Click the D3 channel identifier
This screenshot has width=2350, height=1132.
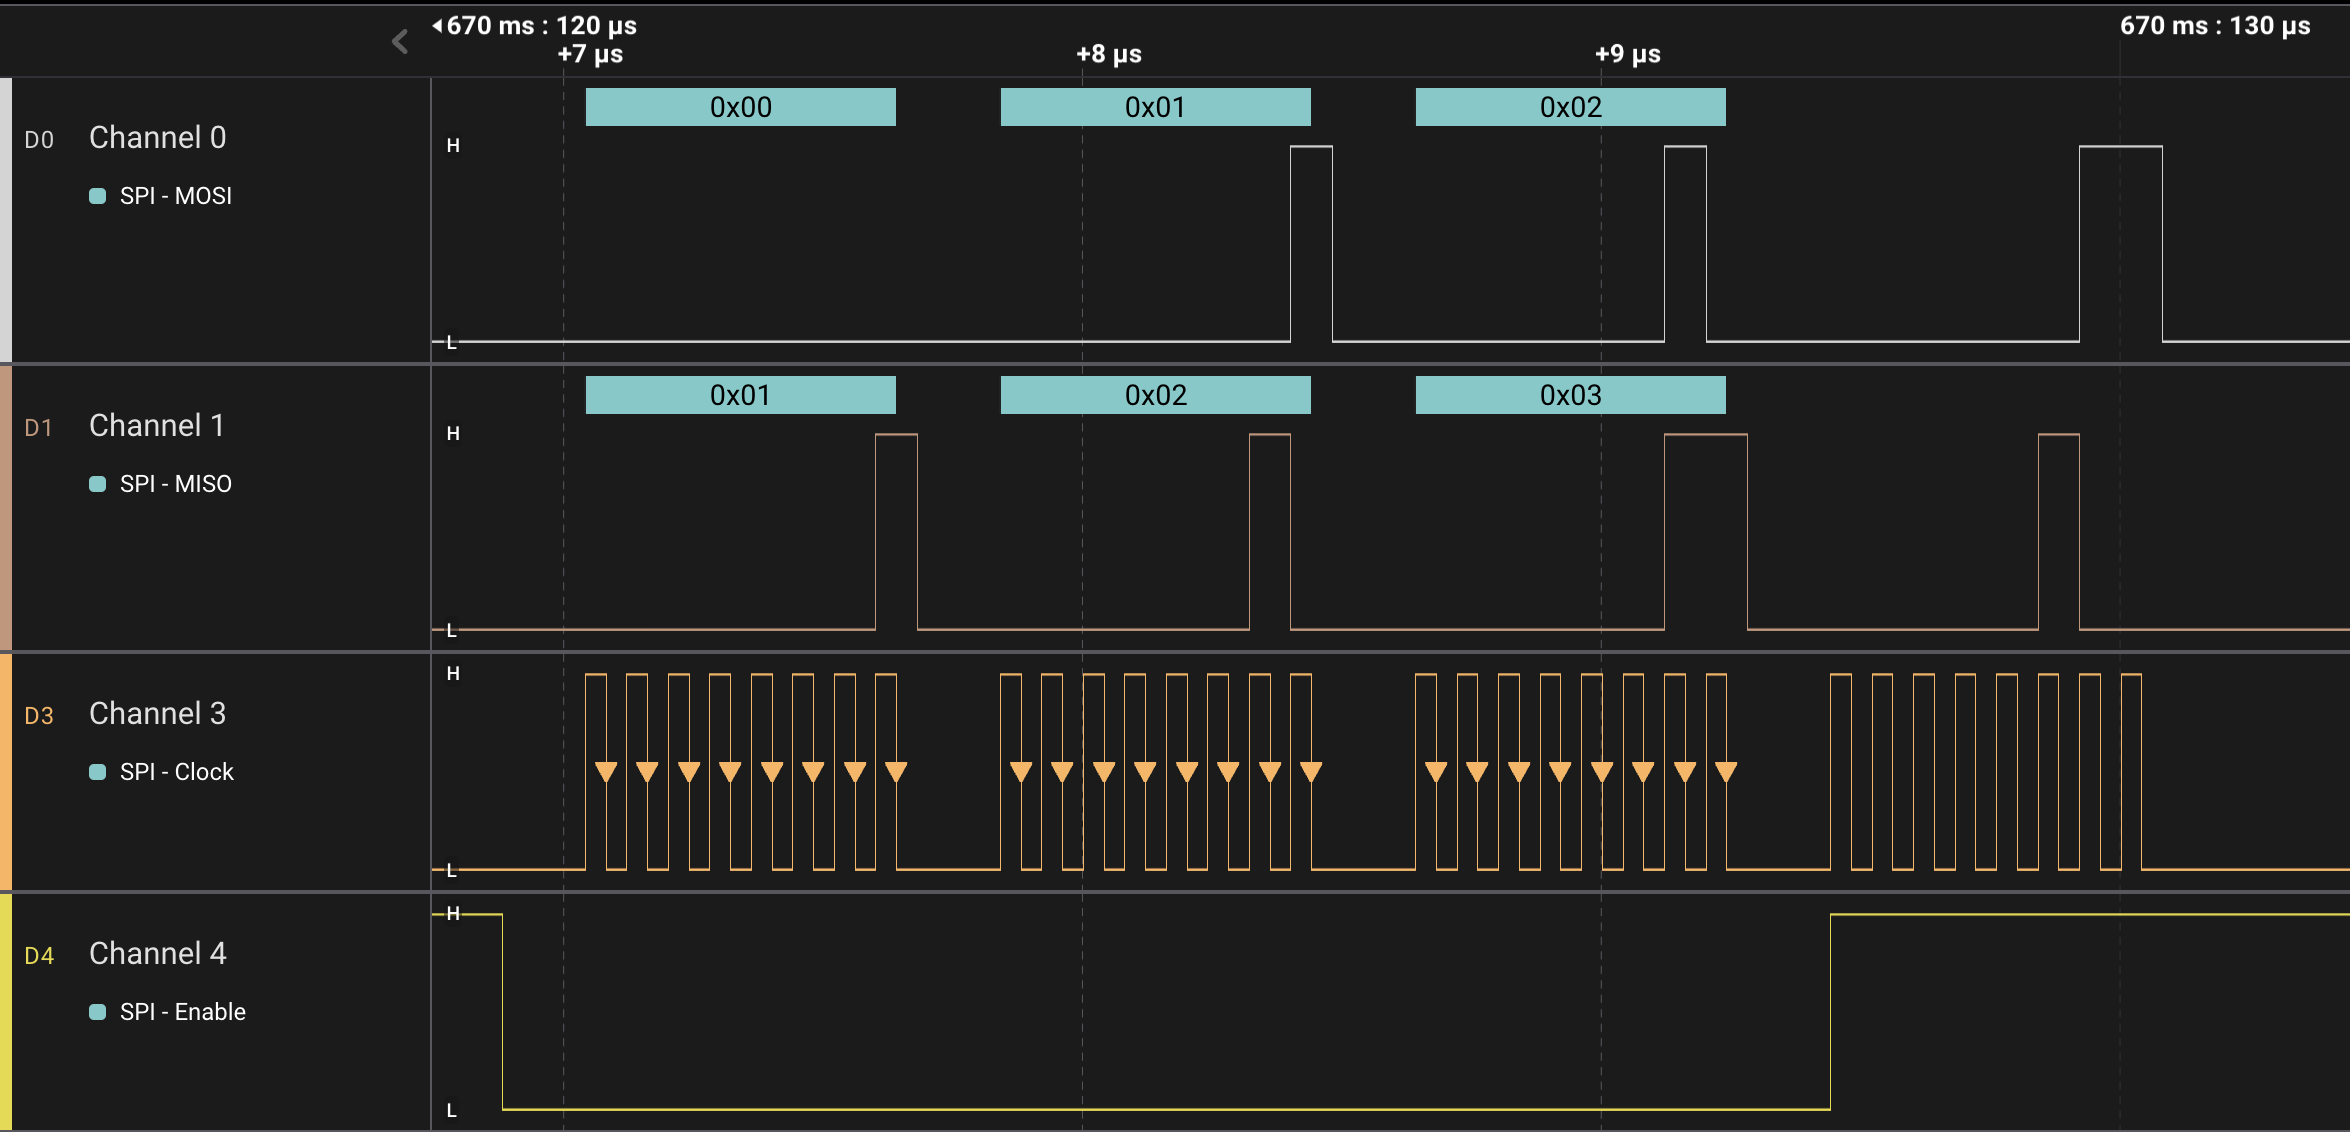tap(39, 716)
